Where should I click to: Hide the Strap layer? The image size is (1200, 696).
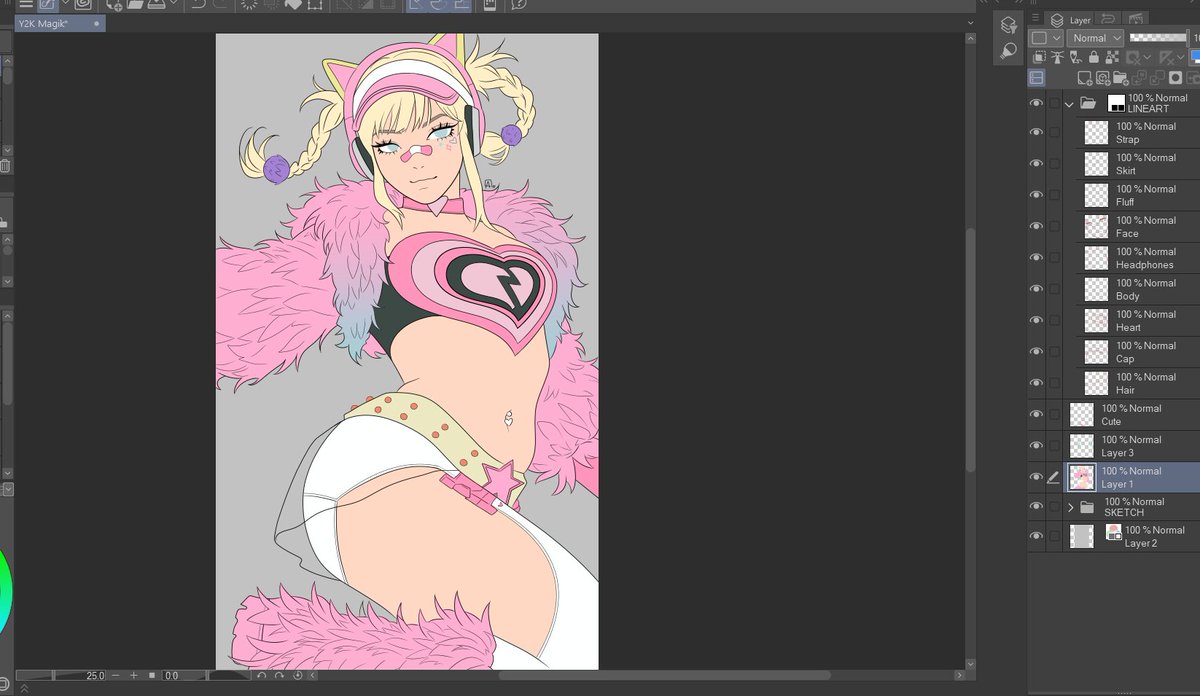pos(1036,132)
